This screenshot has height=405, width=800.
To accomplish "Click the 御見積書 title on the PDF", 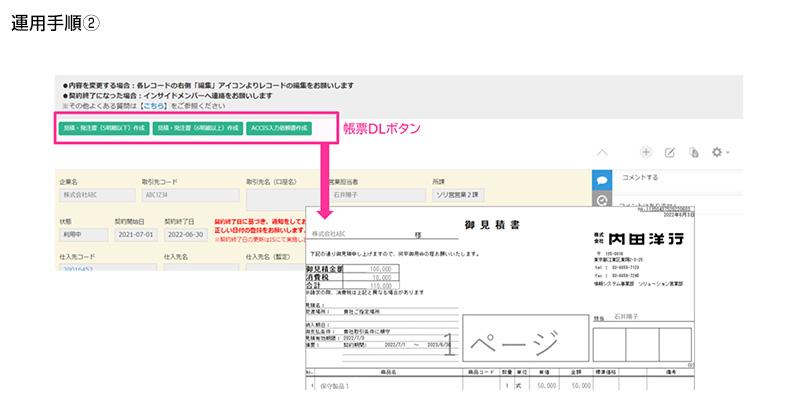I will (x=492, y=225).
